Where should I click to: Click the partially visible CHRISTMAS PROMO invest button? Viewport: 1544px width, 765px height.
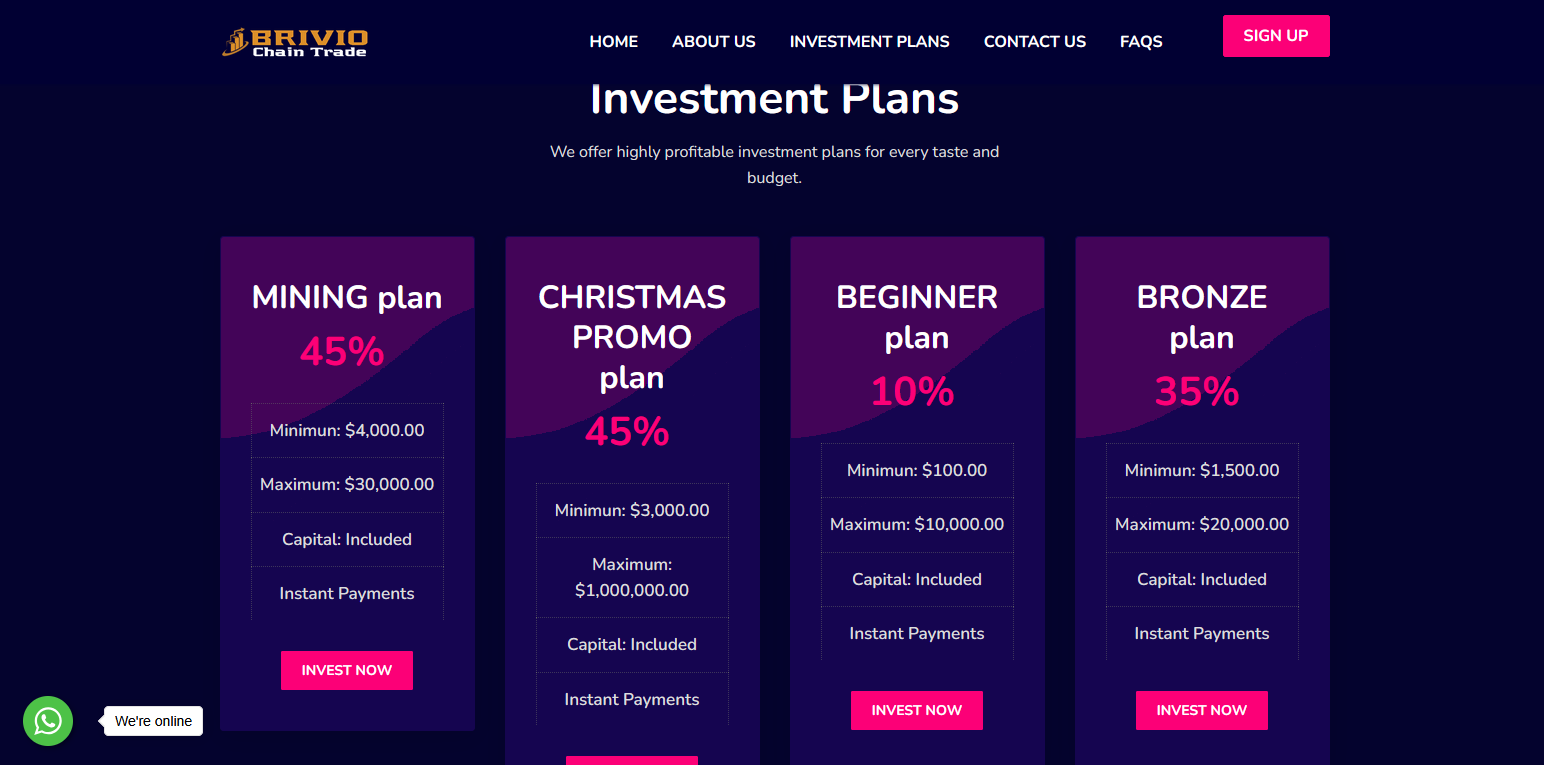(x=632, y=760)
